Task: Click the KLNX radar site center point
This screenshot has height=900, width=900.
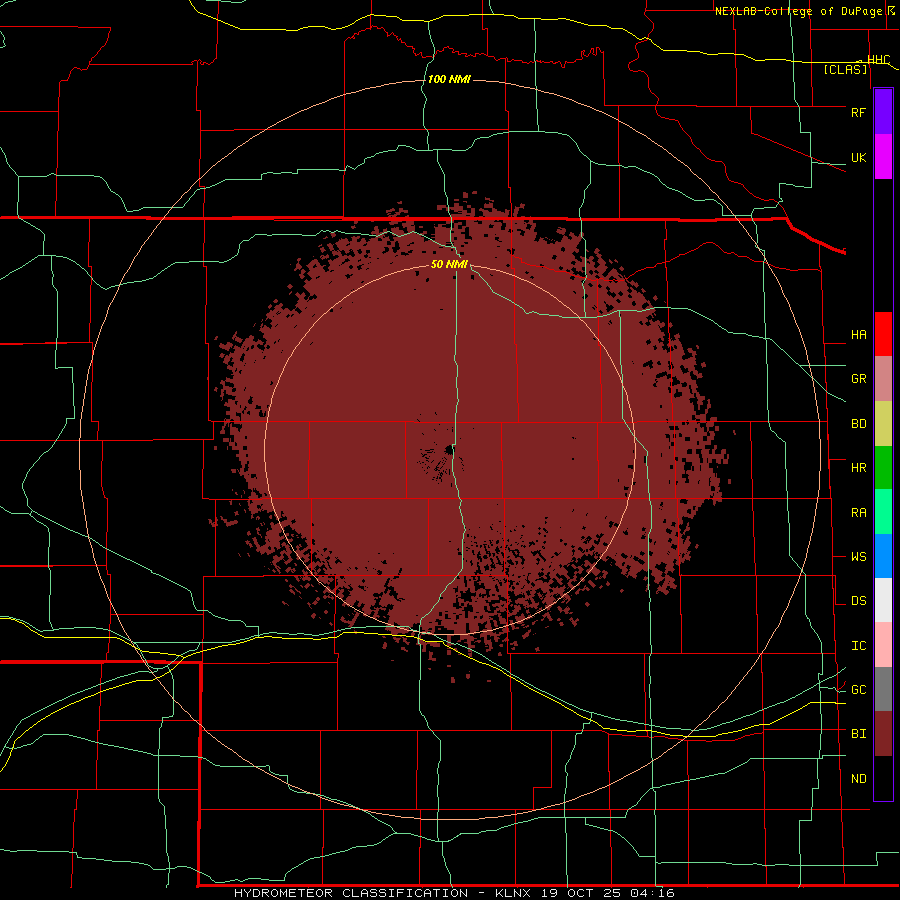Action: [449, 450]
